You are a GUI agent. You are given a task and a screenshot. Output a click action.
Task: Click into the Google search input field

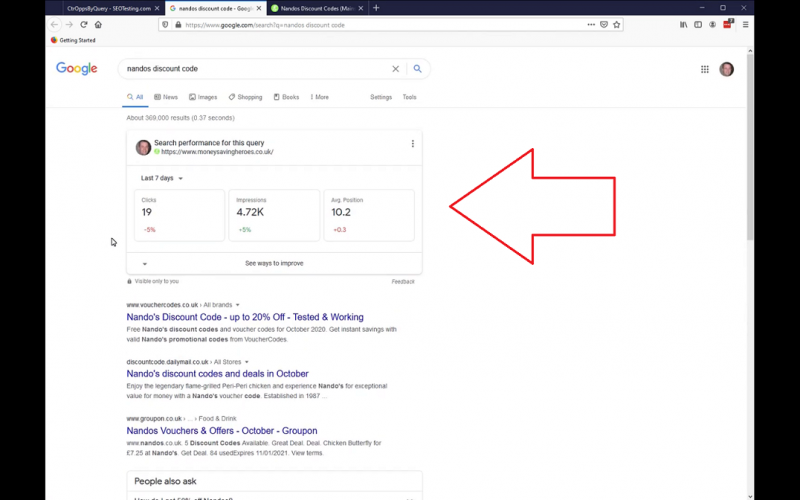point(255,69)
